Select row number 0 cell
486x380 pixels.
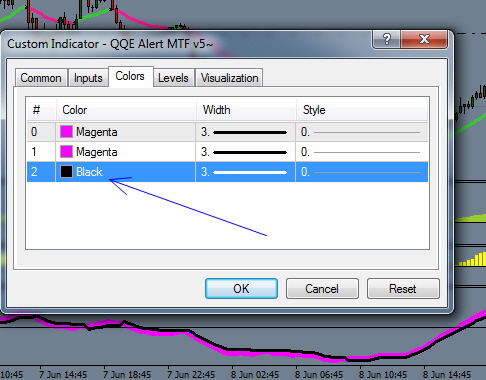coord(41,132)
